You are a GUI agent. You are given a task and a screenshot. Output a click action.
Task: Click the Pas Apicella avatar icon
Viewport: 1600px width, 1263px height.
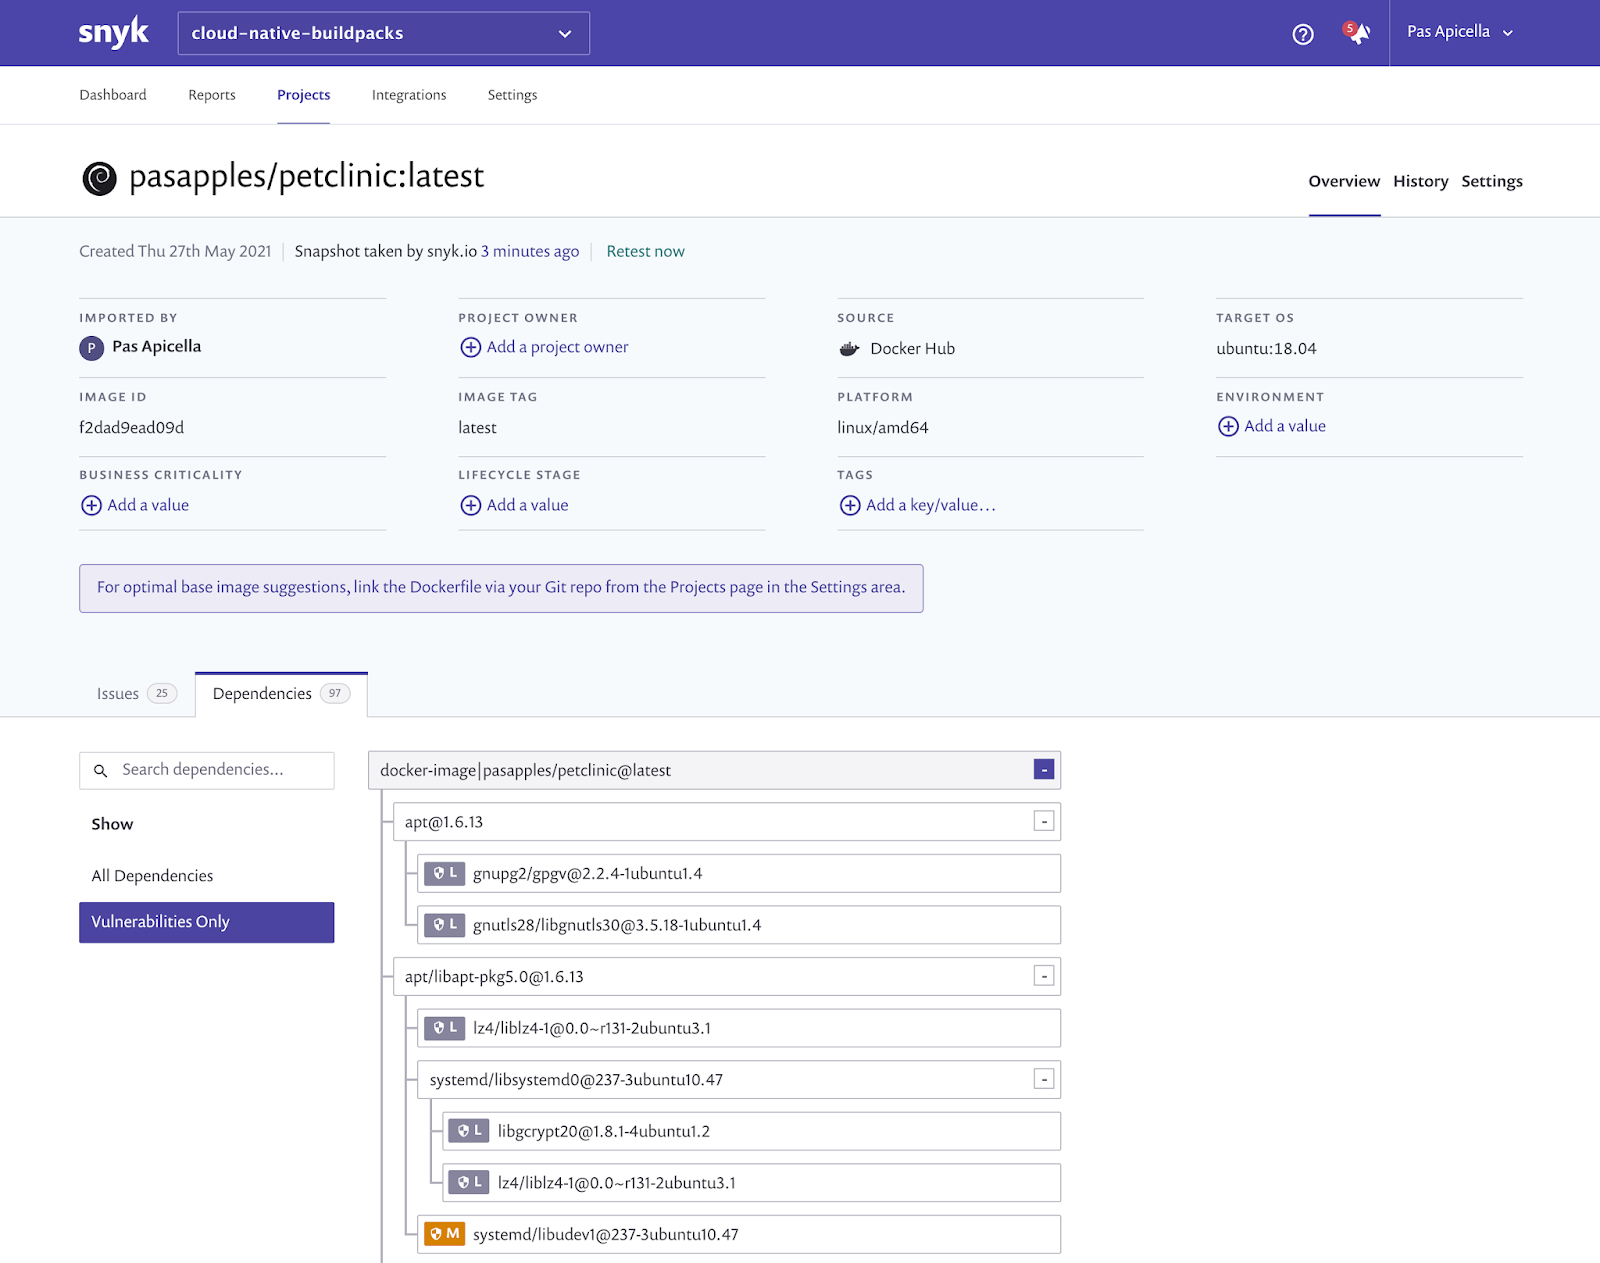point(91,348)
